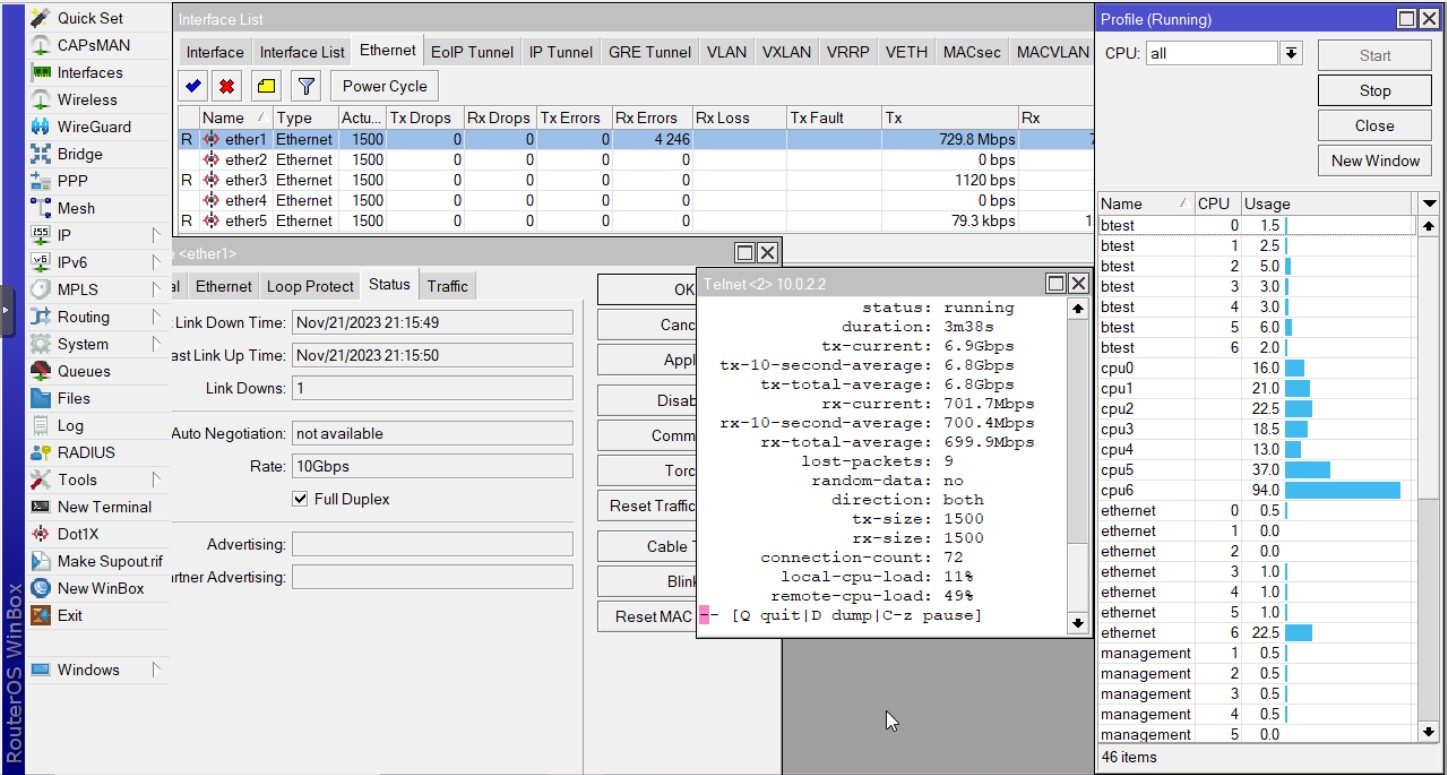
Task: Toggle the Full Duplex checkbox
Action: tap(300, 499)
